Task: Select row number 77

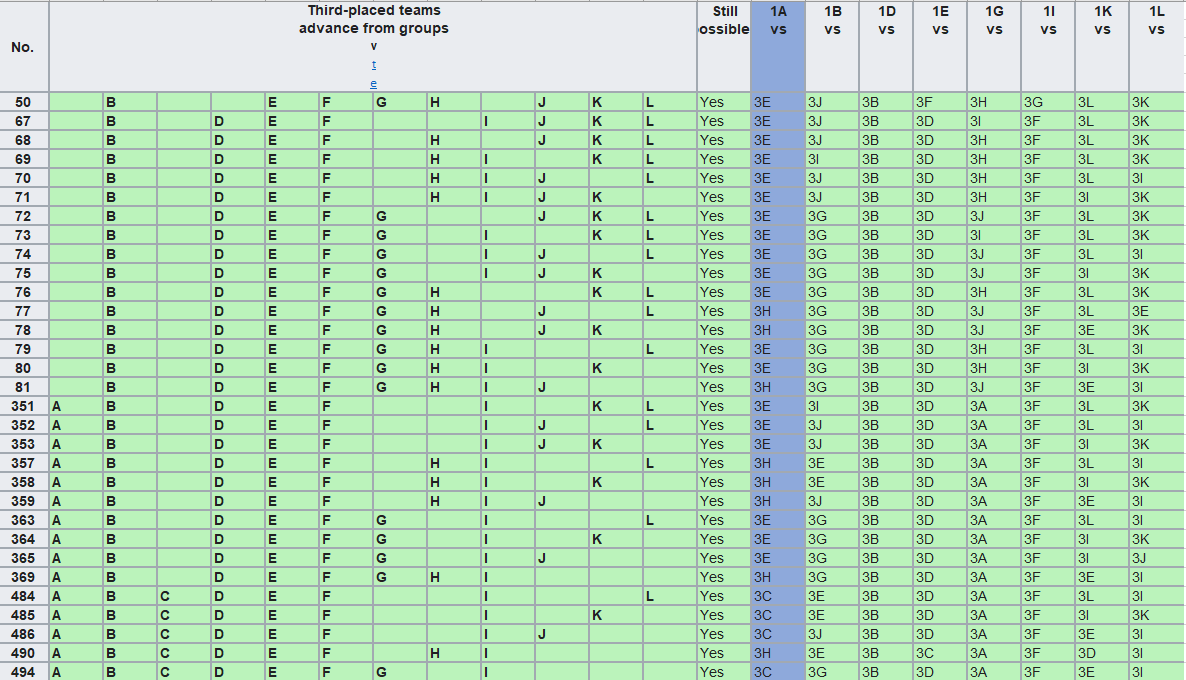Action: coord(23,311)
